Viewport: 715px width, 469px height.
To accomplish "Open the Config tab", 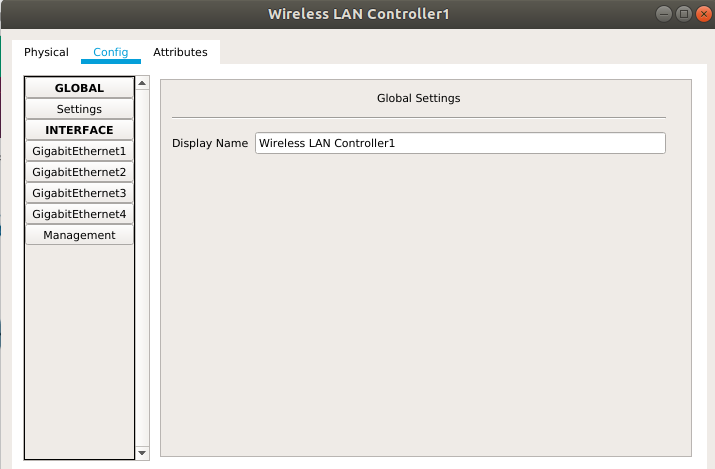I will point(111,52).
